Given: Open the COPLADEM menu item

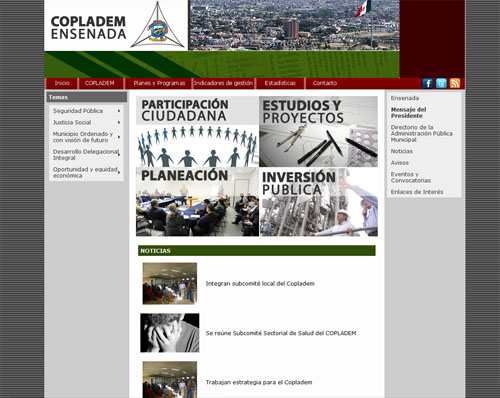Looking at the screenshot, I should click(x=100, y=83).
